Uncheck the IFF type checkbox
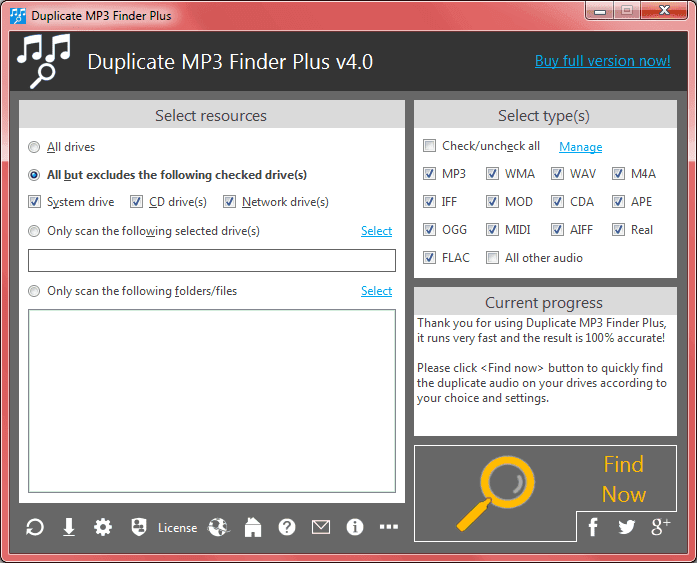Image resolution: width=697 pixels, height=563 pixels. coord(429,202)
